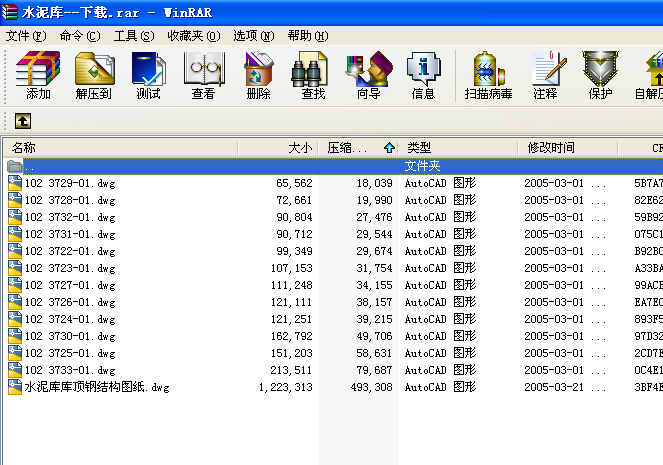Click the 文件夹 type label in first row
This screenshot has height=465, width=663.
pyautogui.click(x=422, y=166)
